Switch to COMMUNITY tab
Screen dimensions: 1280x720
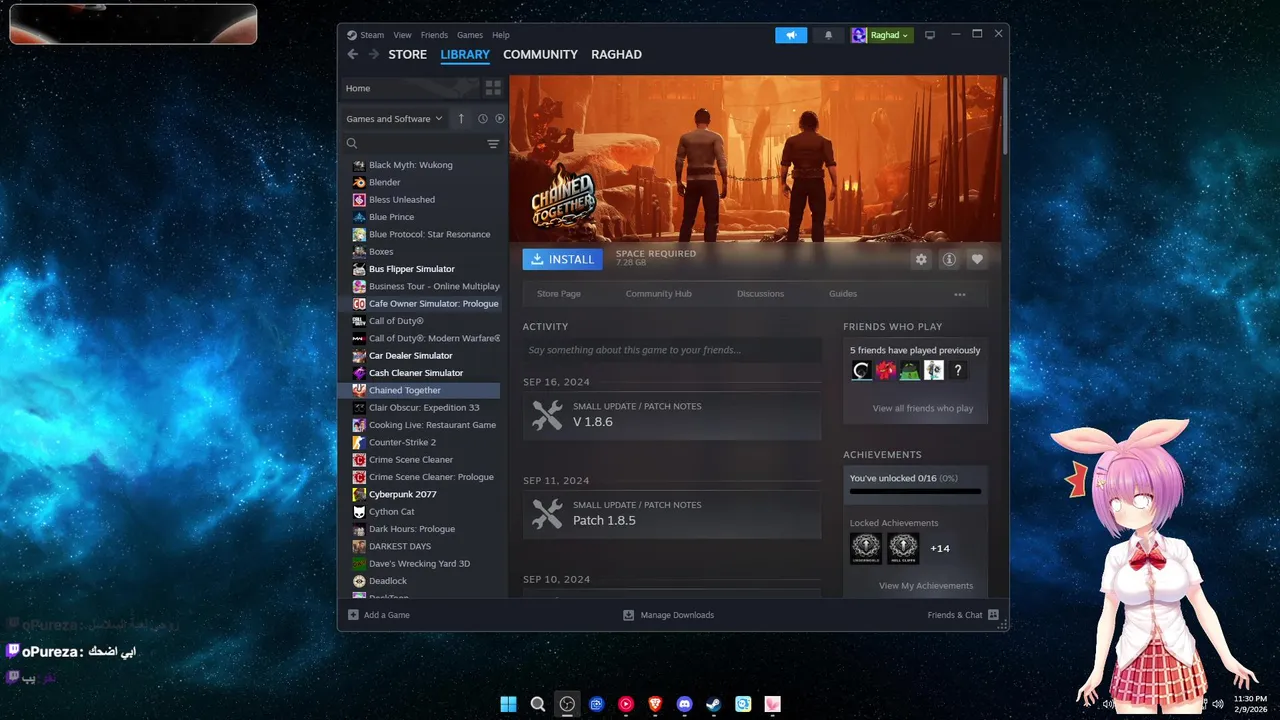coord(540,54)
